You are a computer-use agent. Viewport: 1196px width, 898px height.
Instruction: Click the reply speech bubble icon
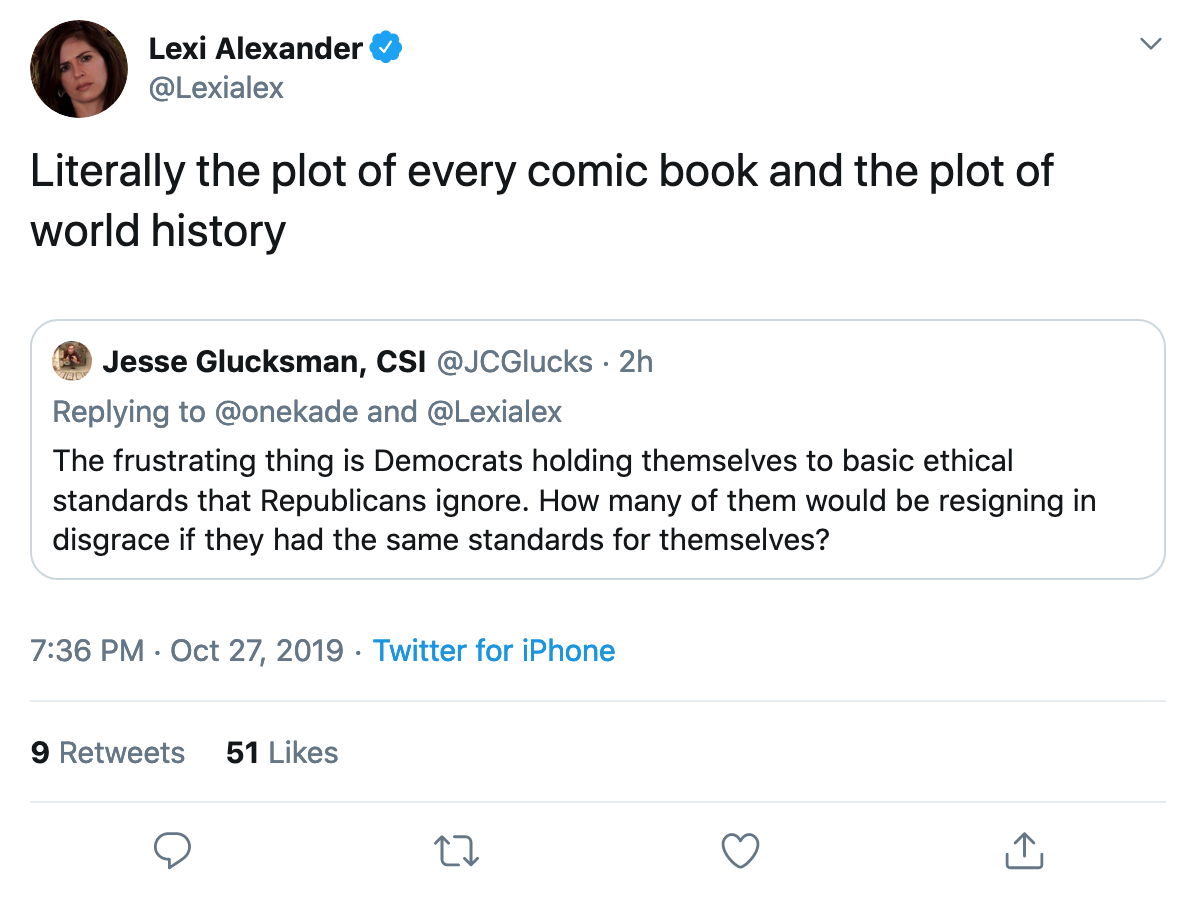pyautogui.click(x=173, y=851)
